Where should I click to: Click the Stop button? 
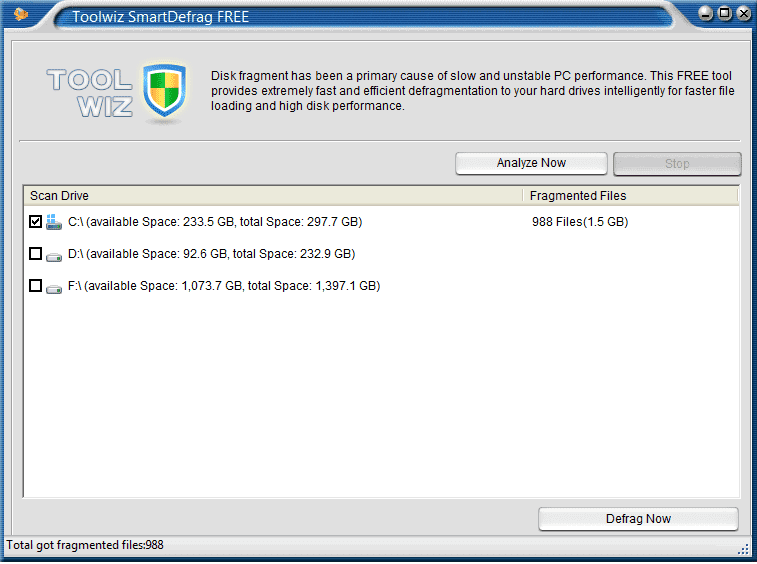coord(677,164)
